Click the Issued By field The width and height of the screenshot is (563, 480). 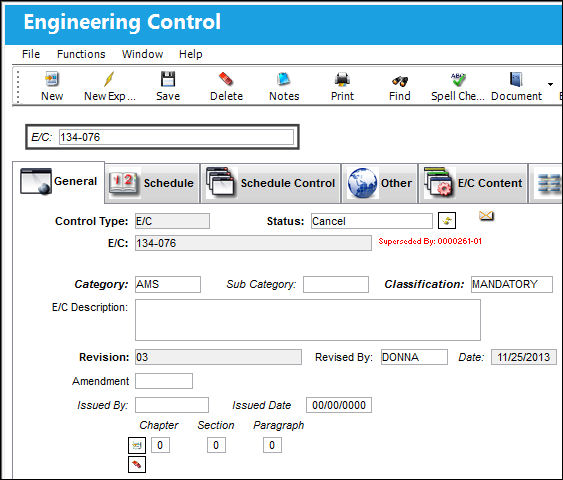172,405
